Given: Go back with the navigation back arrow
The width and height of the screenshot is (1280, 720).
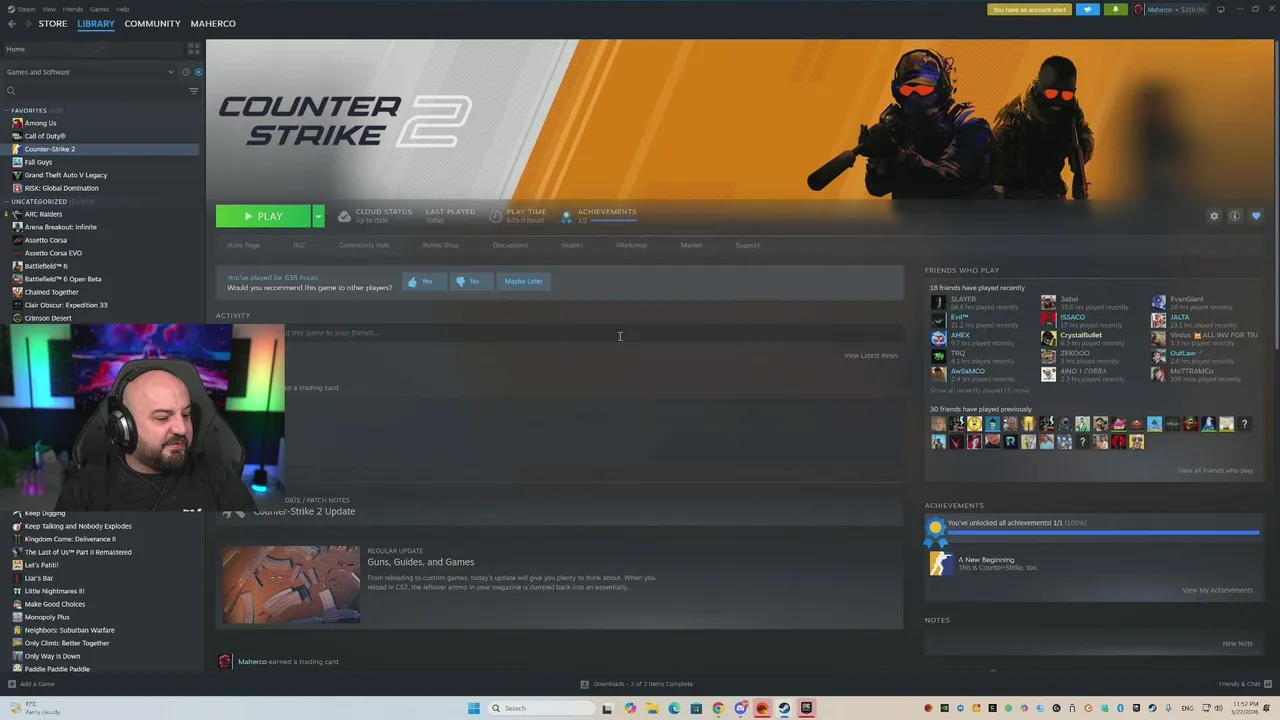Looking at the screenshot, I should click(12, 24).
